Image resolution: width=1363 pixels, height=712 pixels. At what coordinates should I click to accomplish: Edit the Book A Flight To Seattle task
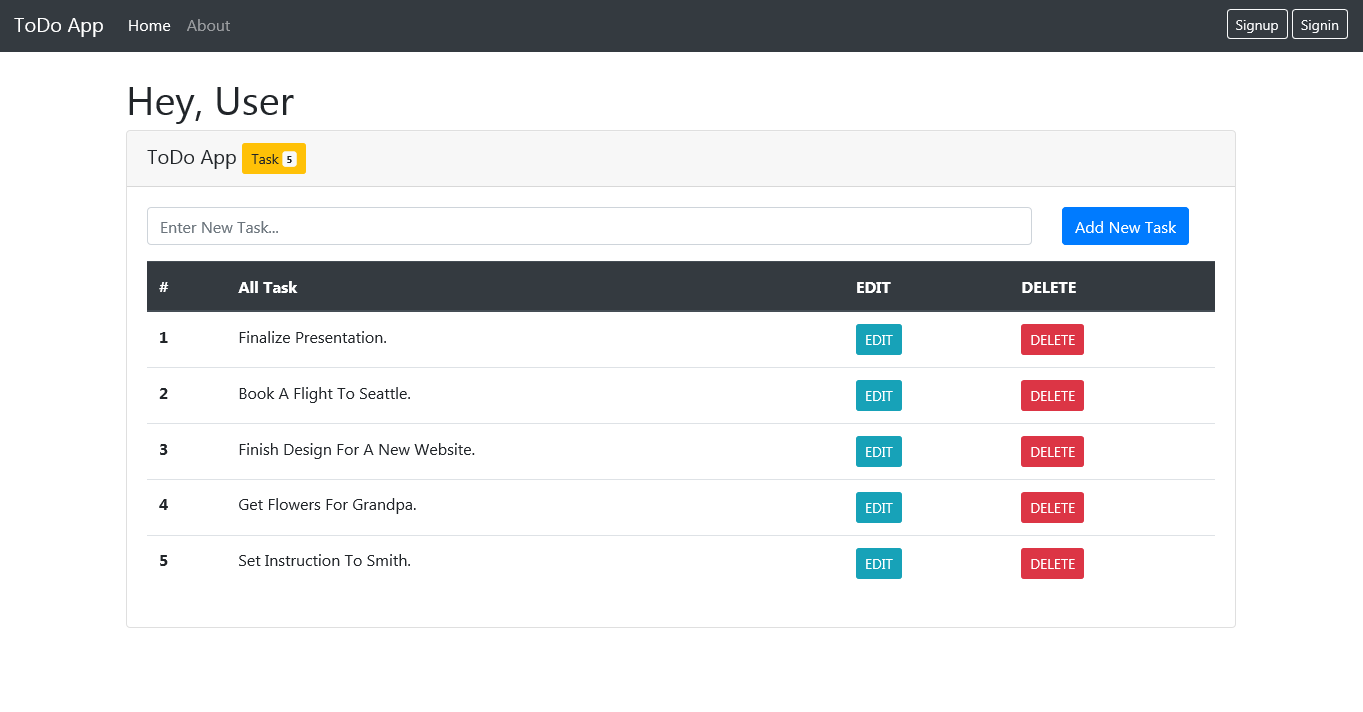click(x=879, y=396)
